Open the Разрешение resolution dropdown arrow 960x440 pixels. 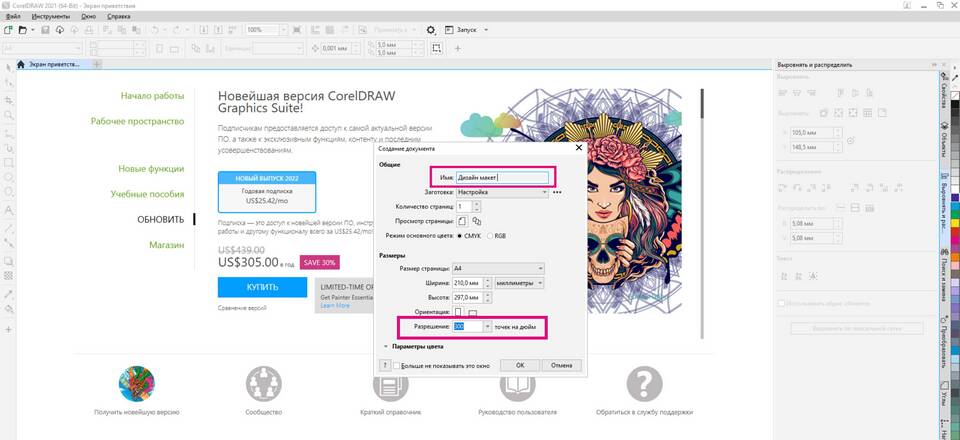(487, 327)
